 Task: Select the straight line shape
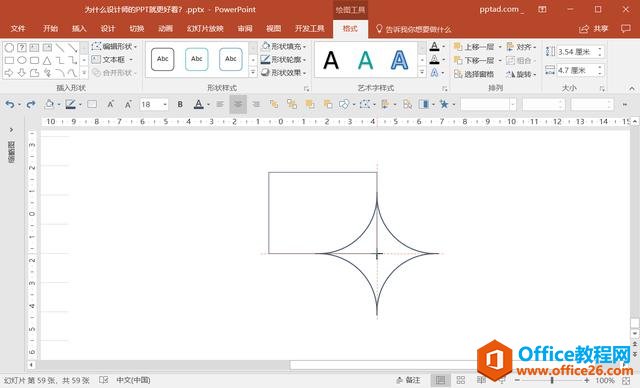tap(60, 48)
